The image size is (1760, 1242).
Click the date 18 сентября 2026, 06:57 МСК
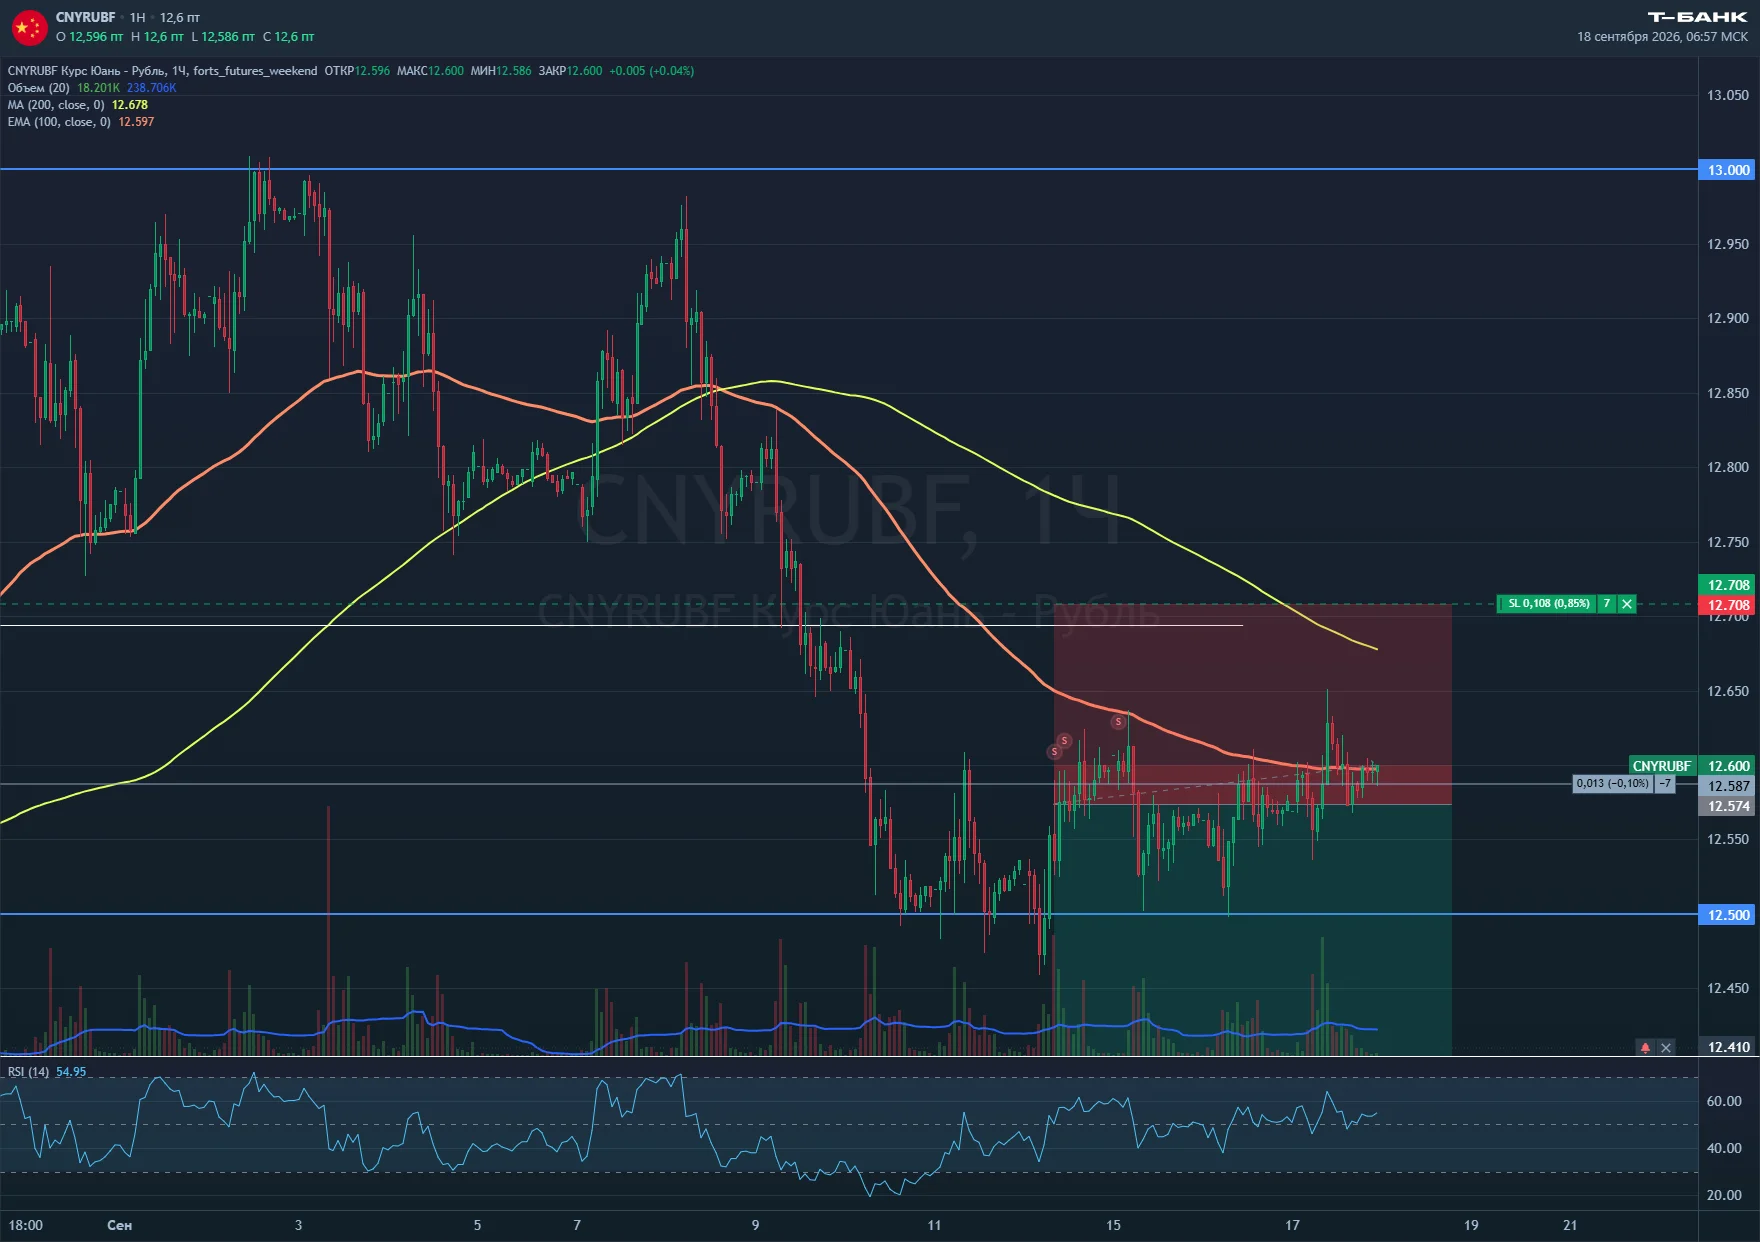[1662, 37]
